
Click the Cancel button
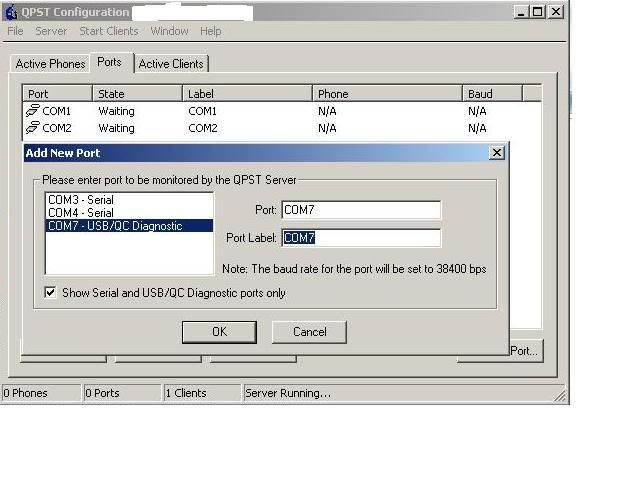pyautogui.click(x=309, y=332)
